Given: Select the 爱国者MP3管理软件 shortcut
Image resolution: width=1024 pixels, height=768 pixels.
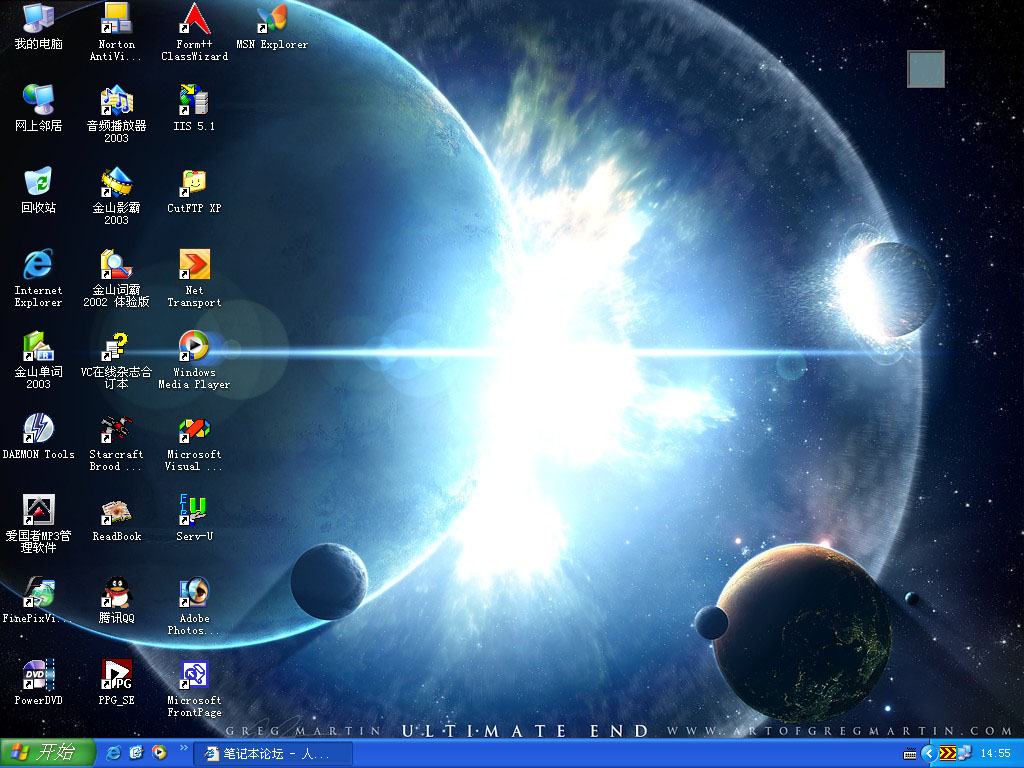Looking at the screenshot, I should point(39,524).
